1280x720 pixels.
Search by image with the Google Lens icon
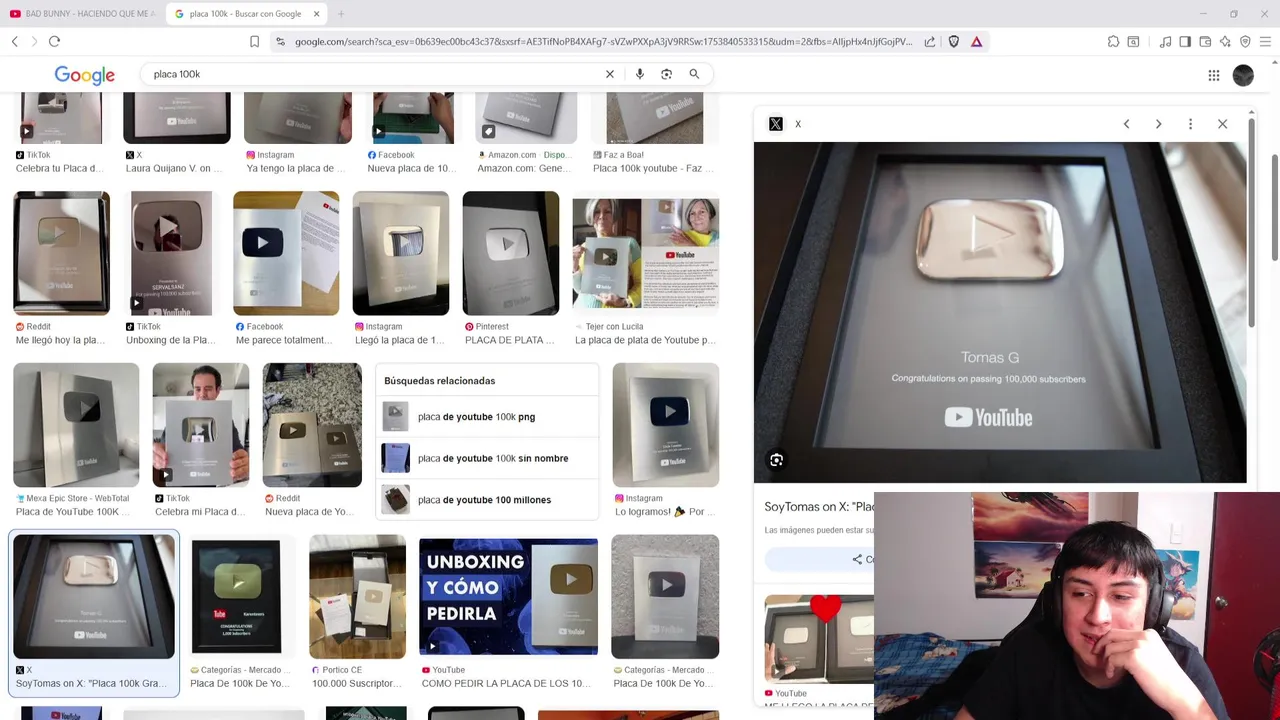(x=666, y=74)
